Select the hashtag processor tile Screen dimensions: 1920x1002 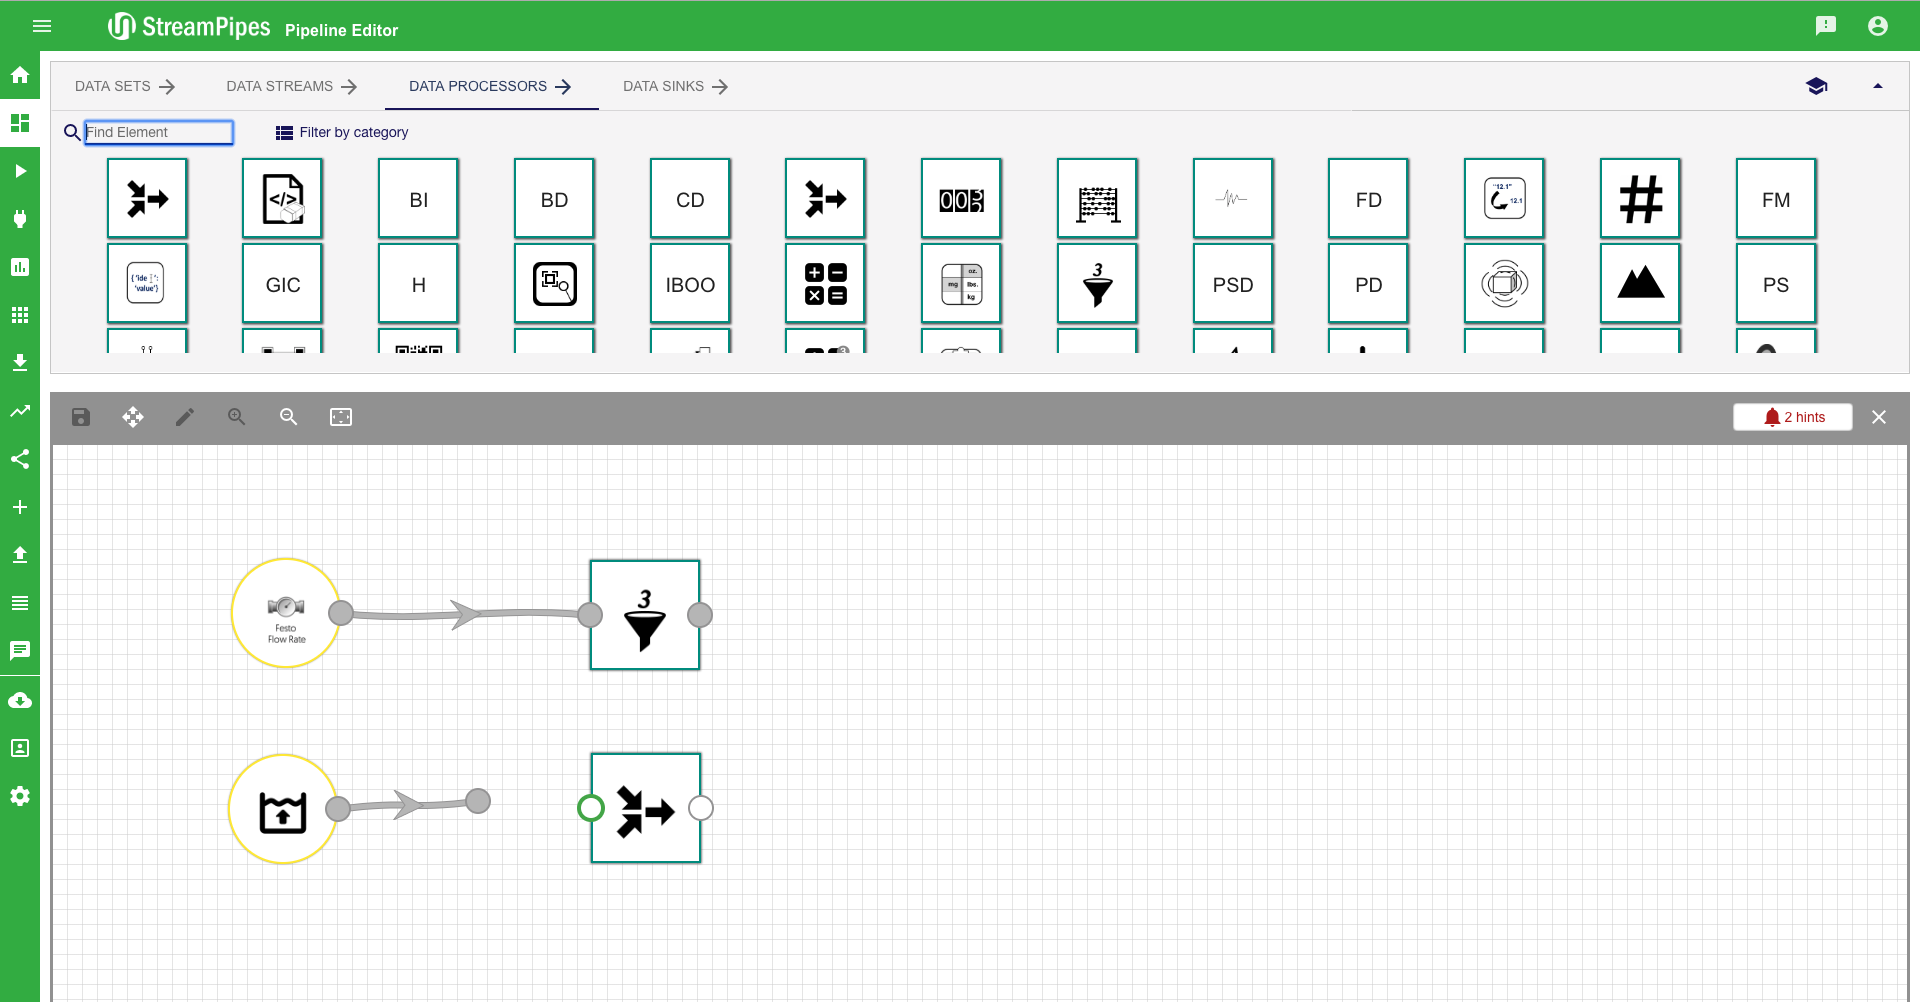pos(1640,199)
